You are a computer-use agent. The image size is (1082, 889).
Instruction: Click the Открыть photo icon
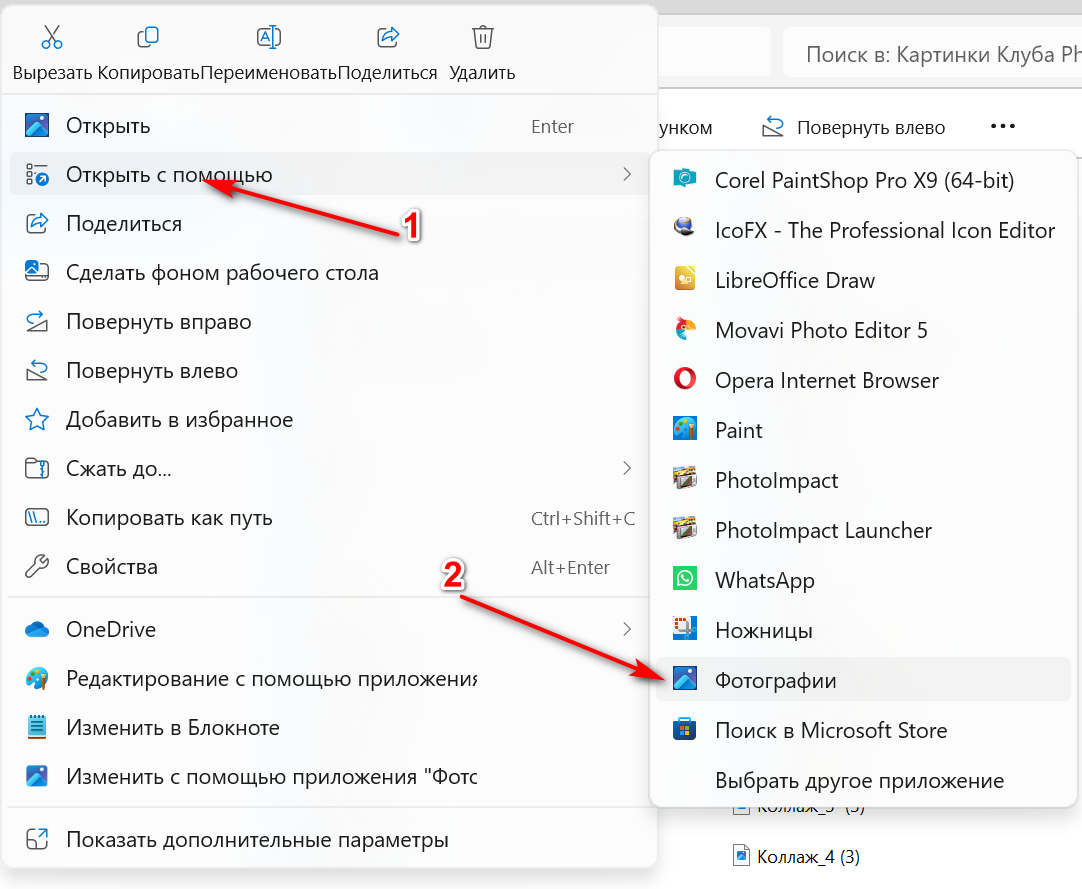(x=37, y=126)
